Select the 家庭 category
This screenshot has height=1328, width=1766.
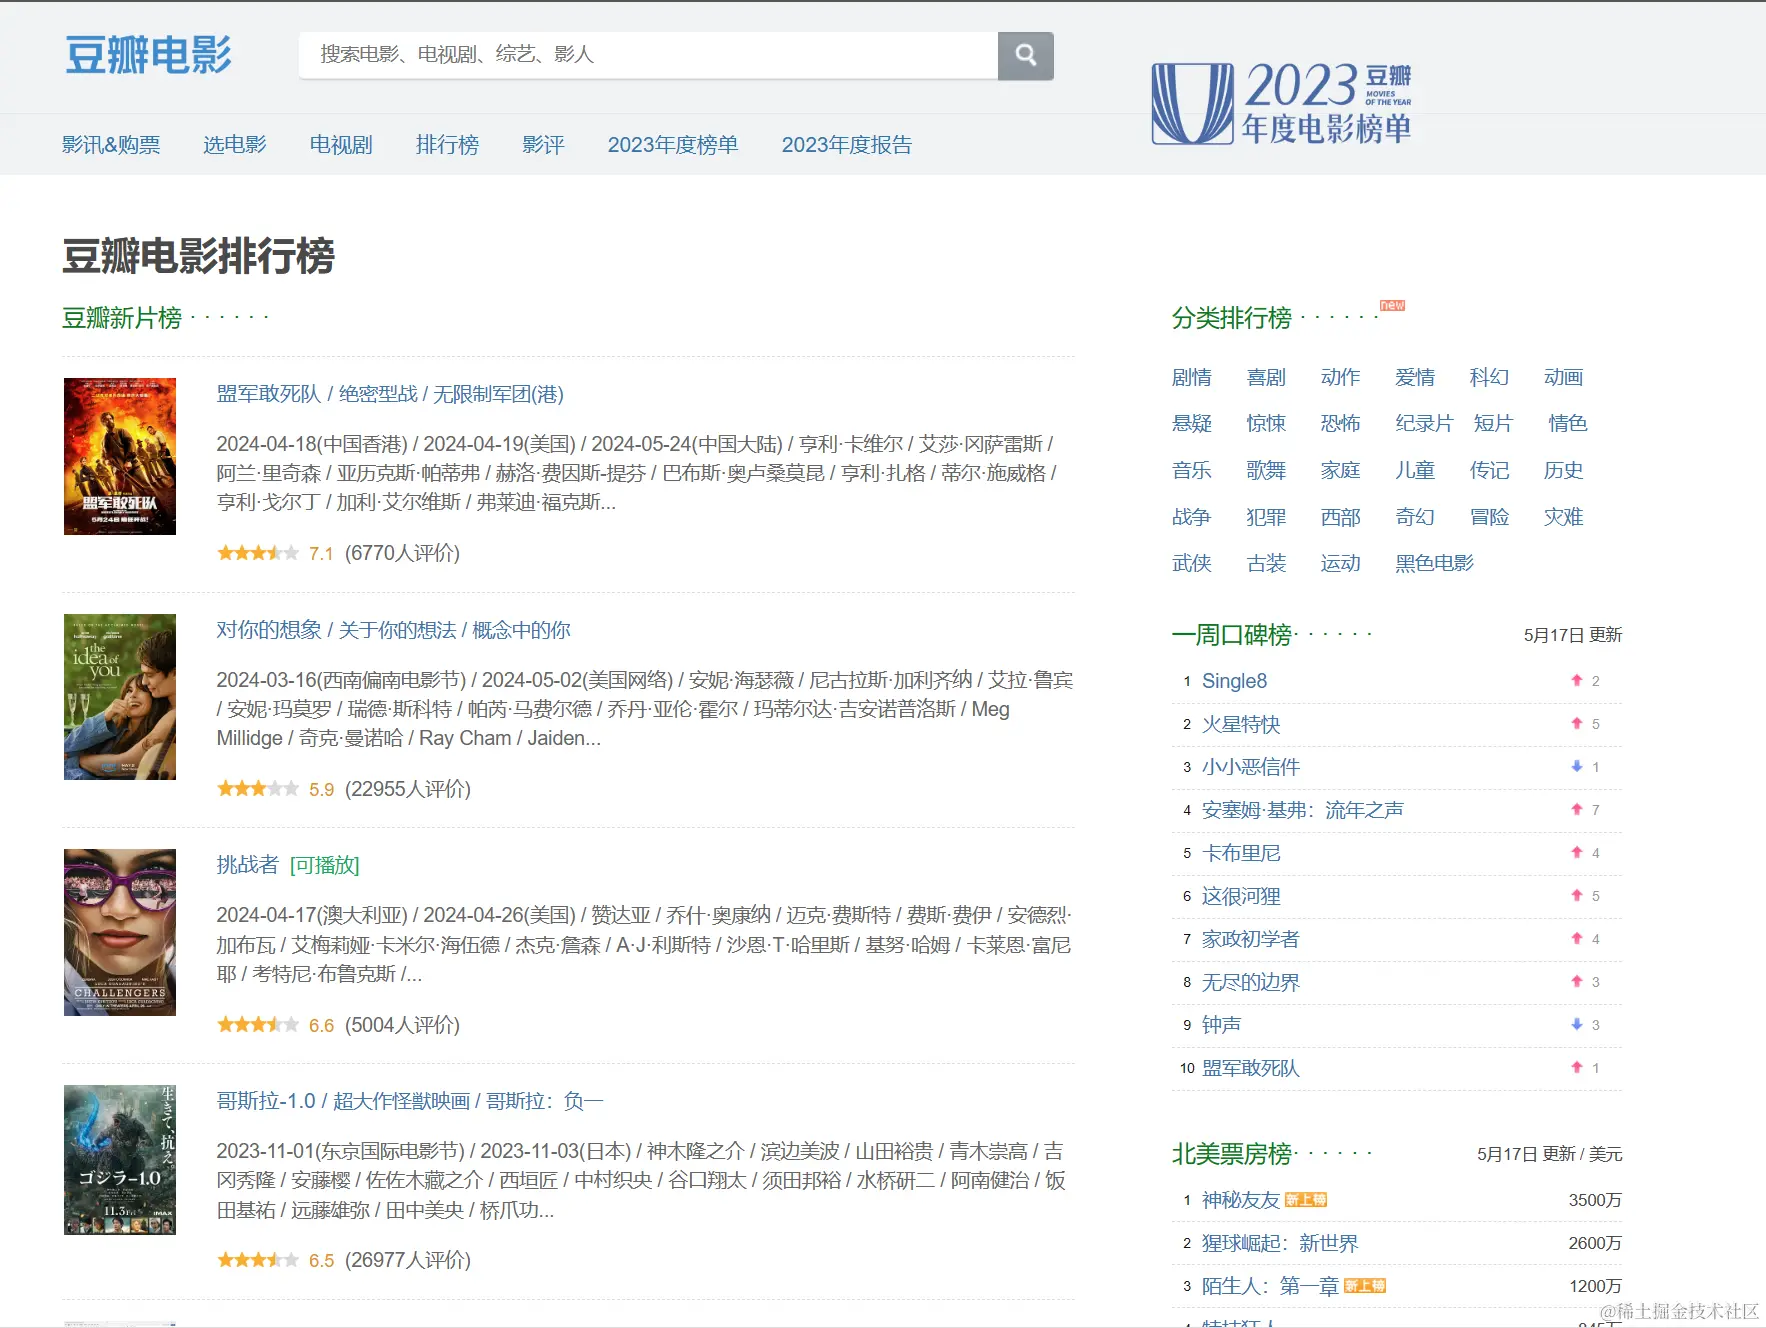[x=1340, y=470]
